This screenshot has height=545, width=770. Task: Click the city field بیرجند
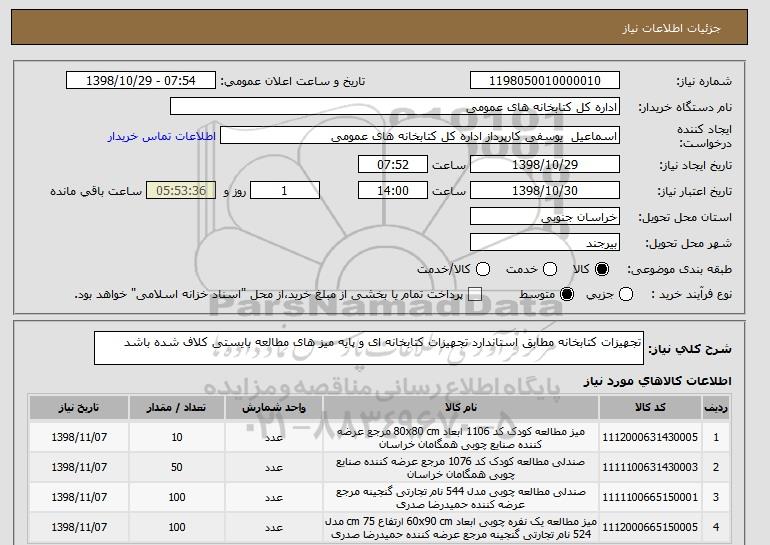[x=545, y=243]
